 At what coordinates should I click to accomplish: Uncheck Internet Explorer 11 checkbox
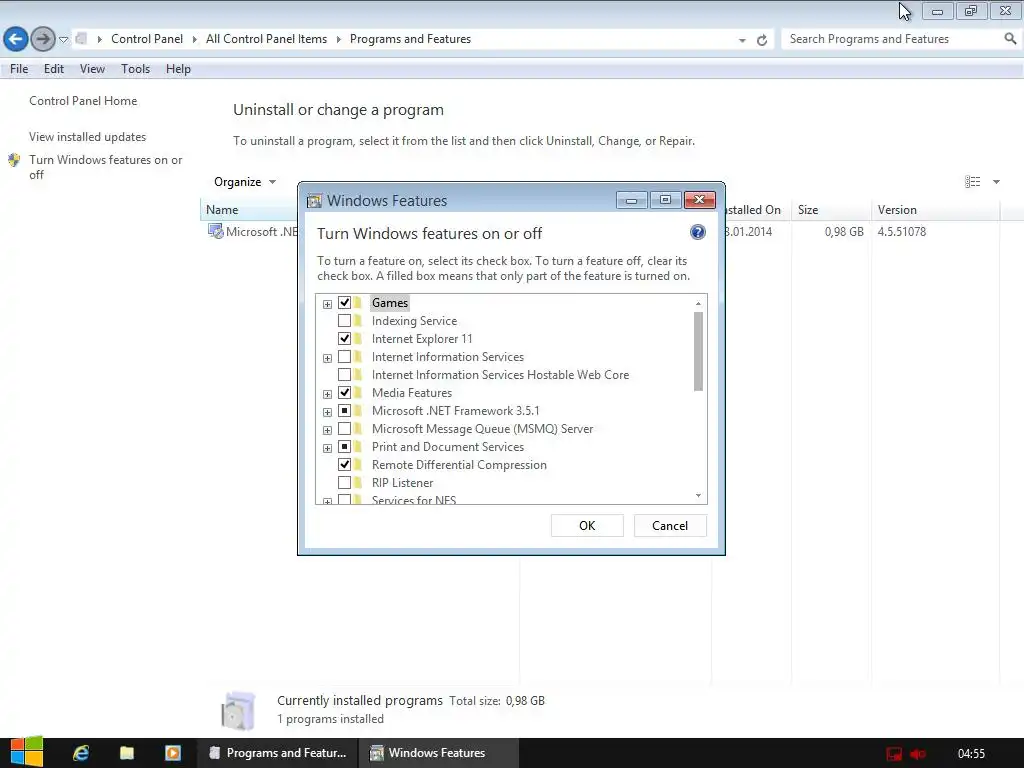click(x=344, y=338)
